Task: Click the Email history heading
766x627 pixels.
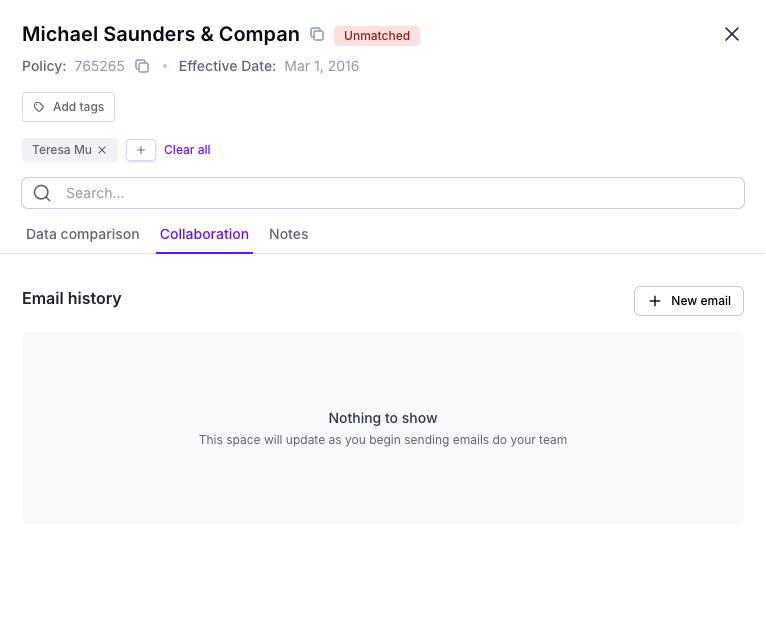Action: (72, 299)
